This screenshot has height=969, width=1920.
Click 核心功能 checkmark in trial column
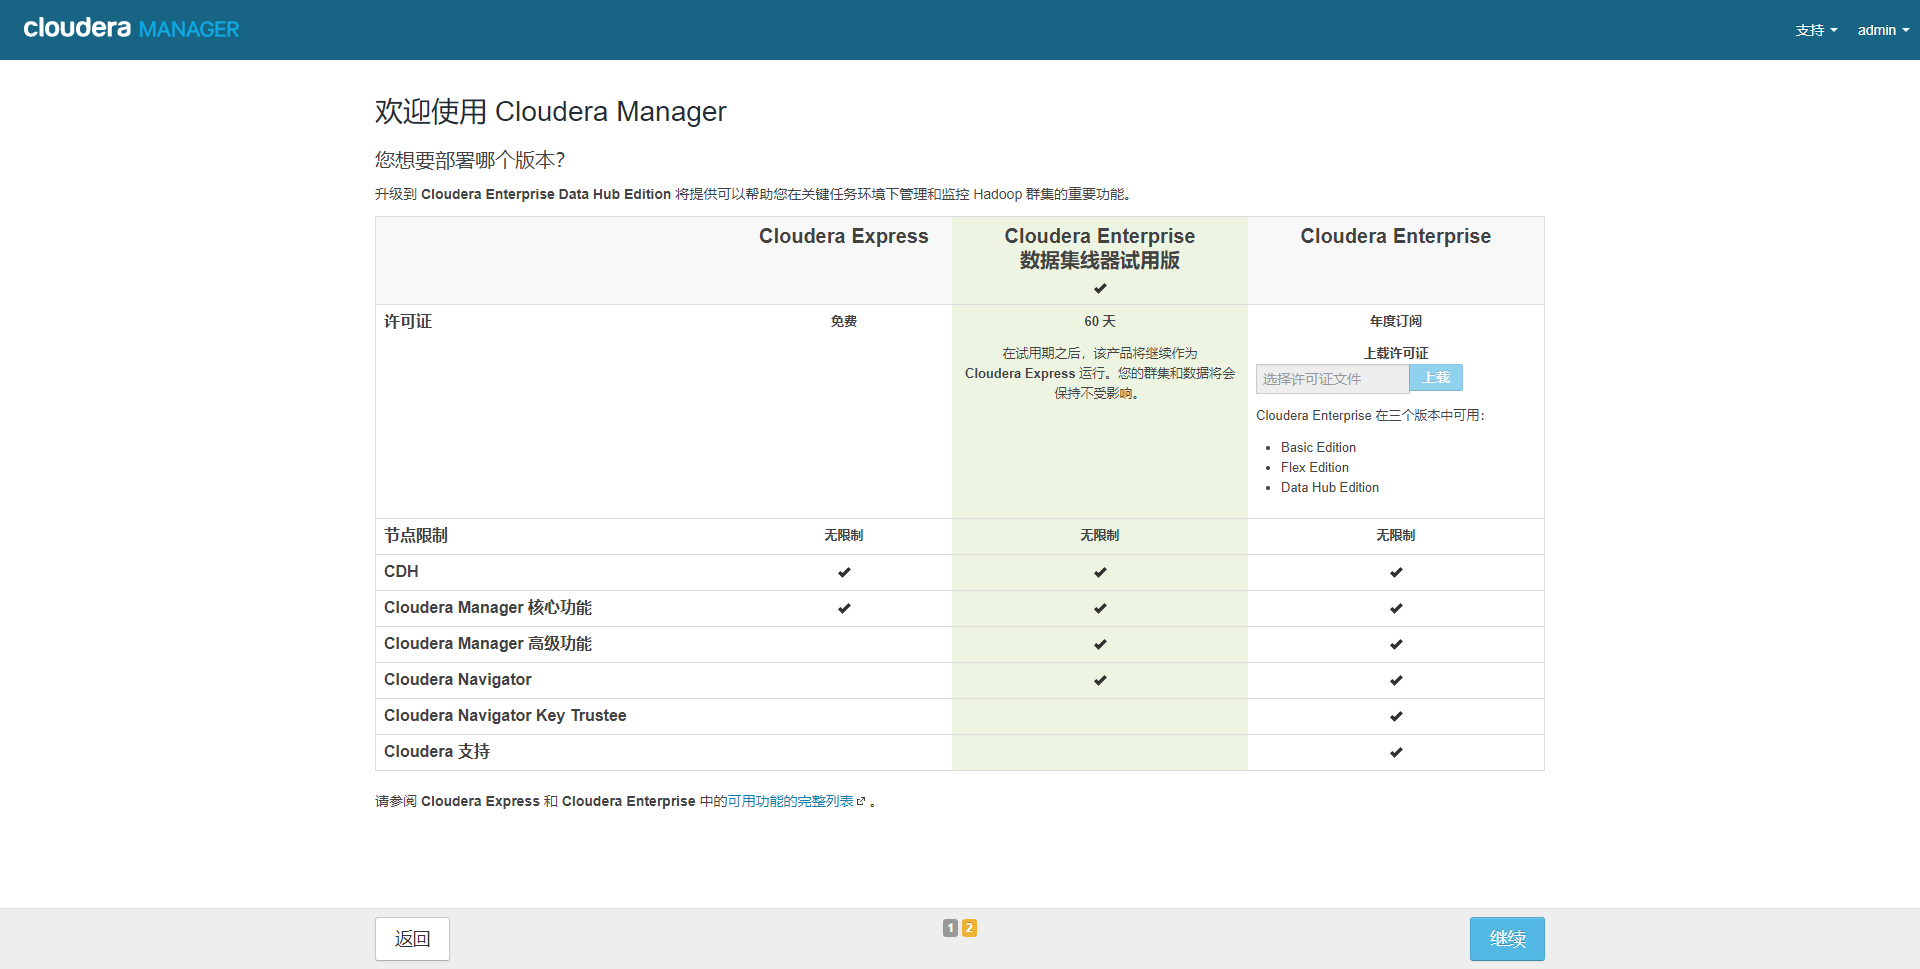tap(1100, 608)
